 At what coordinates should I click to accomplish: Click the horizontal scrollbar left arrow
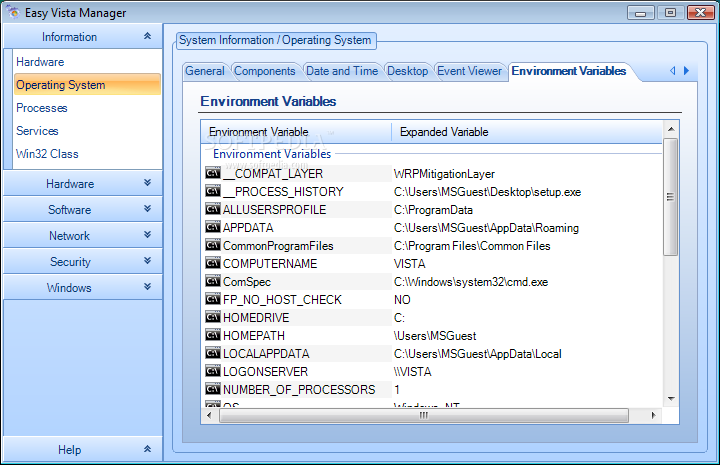[x=209, y=415]
